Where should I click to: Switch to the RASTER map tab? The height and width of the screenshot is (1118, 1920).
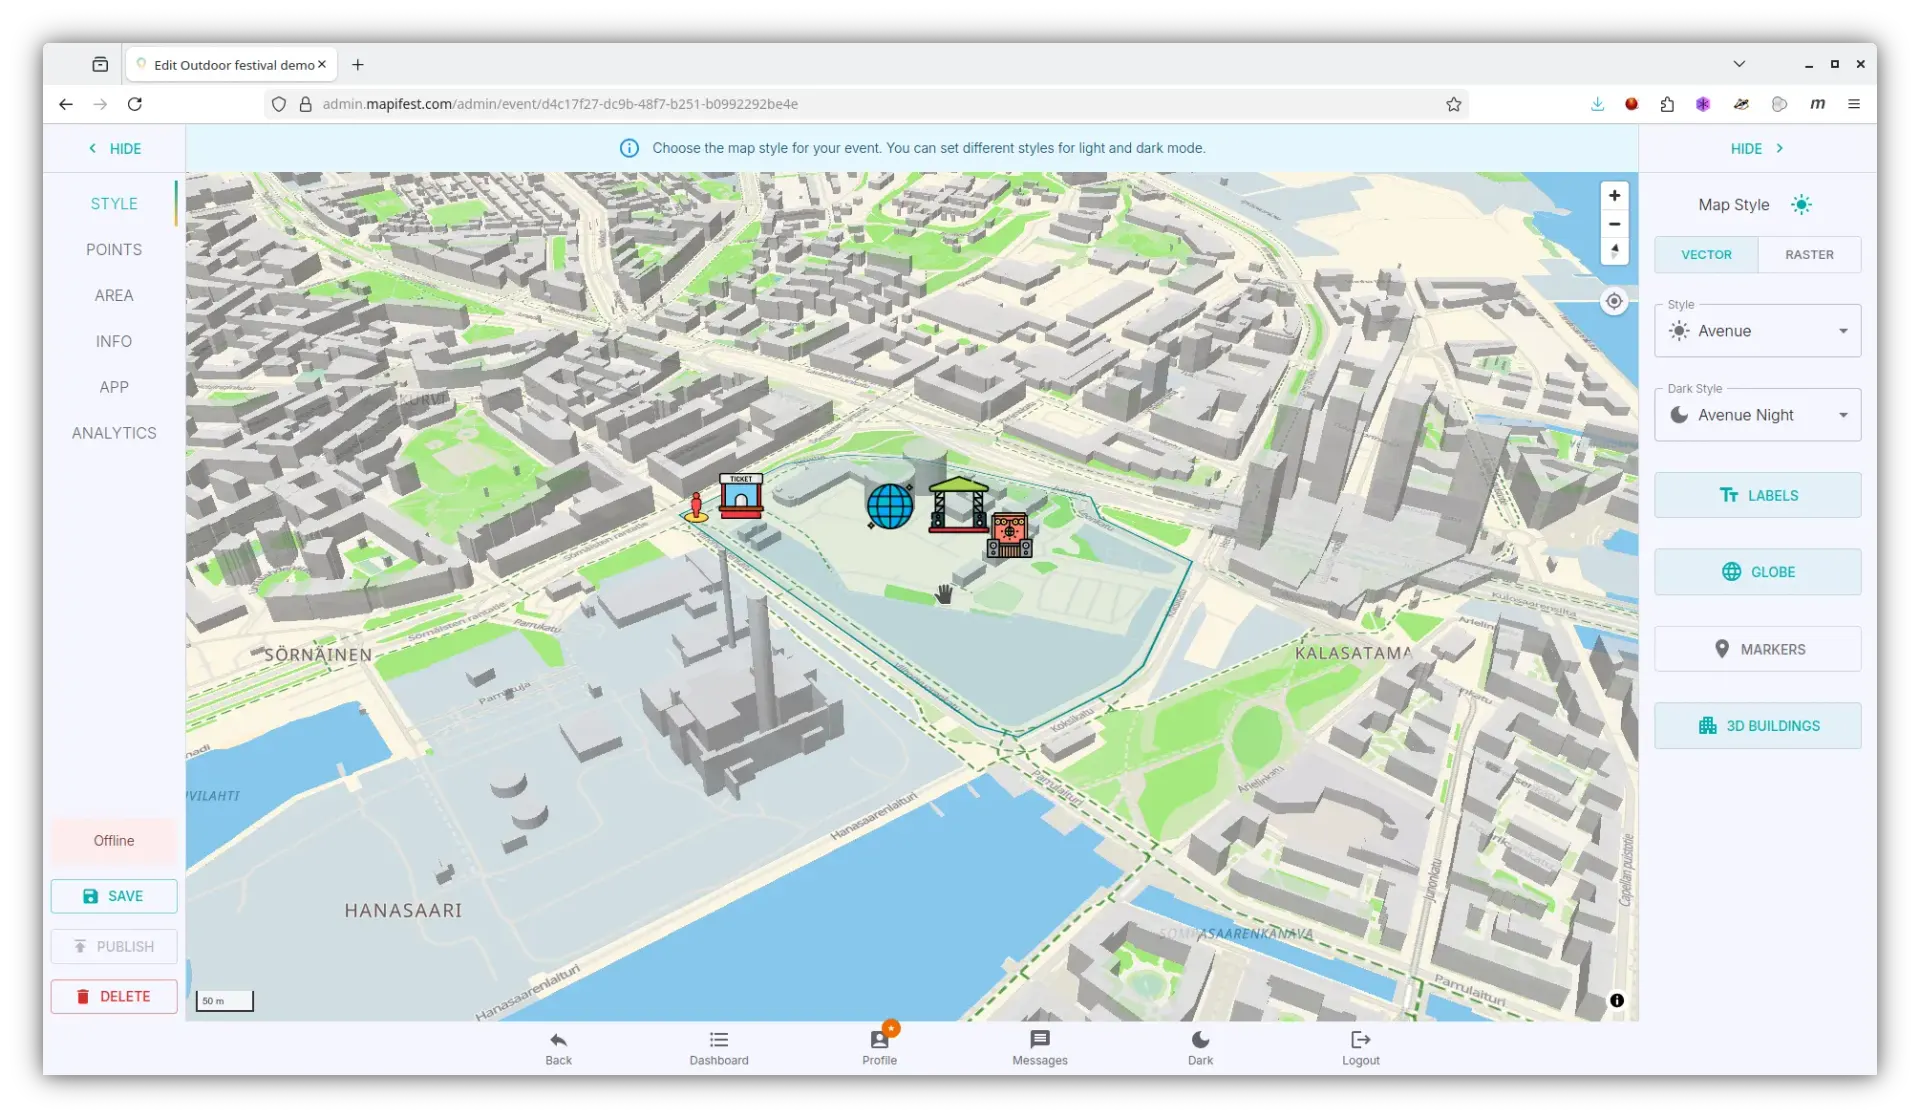pos(1809,255)
